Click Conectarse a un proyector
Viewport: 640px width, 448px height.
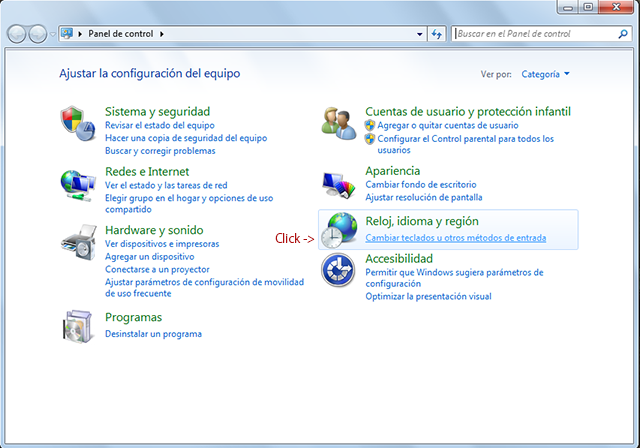[x=157, y=269]
